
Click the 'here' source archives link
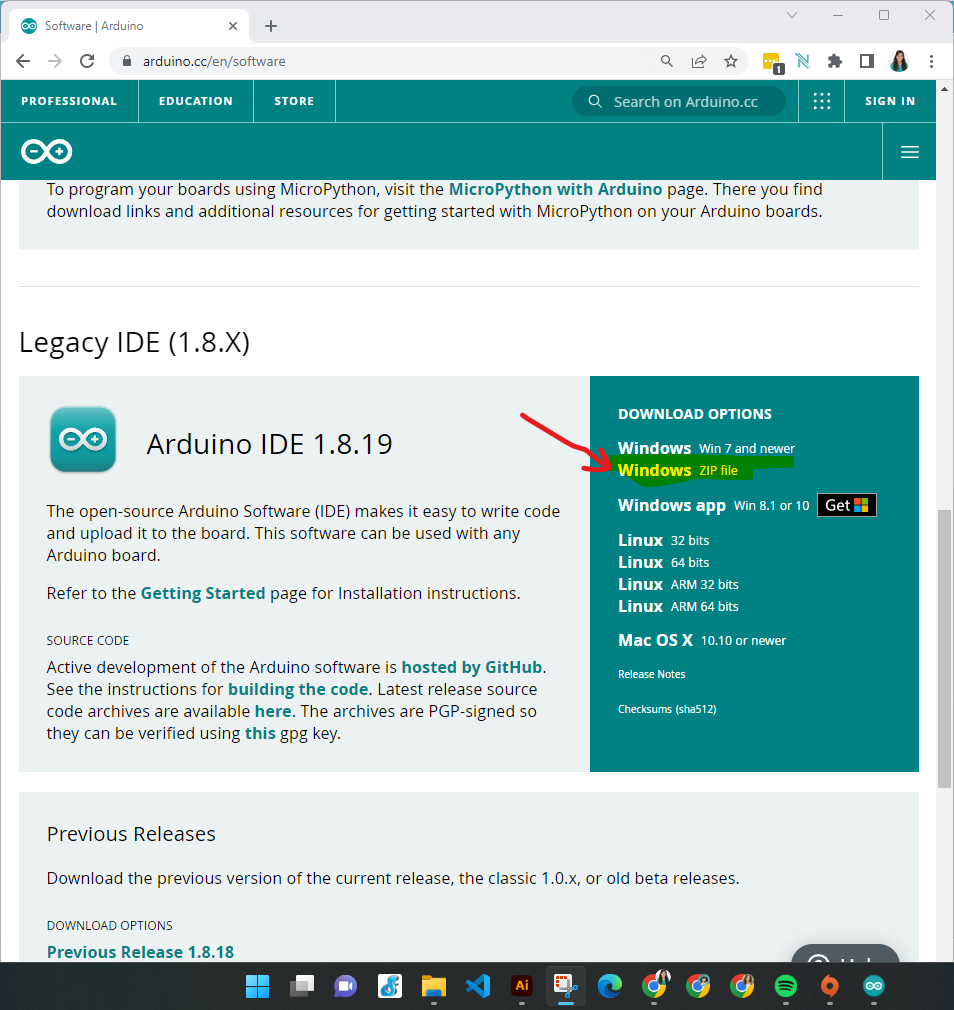tap(273, 711)
